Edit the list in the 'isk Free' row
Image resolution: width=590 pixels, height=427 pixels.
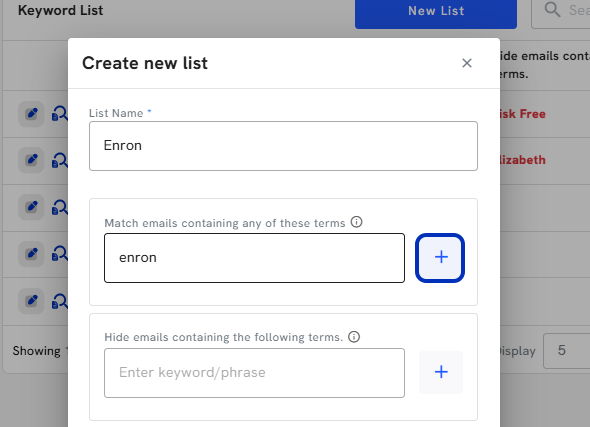[32, 114]
